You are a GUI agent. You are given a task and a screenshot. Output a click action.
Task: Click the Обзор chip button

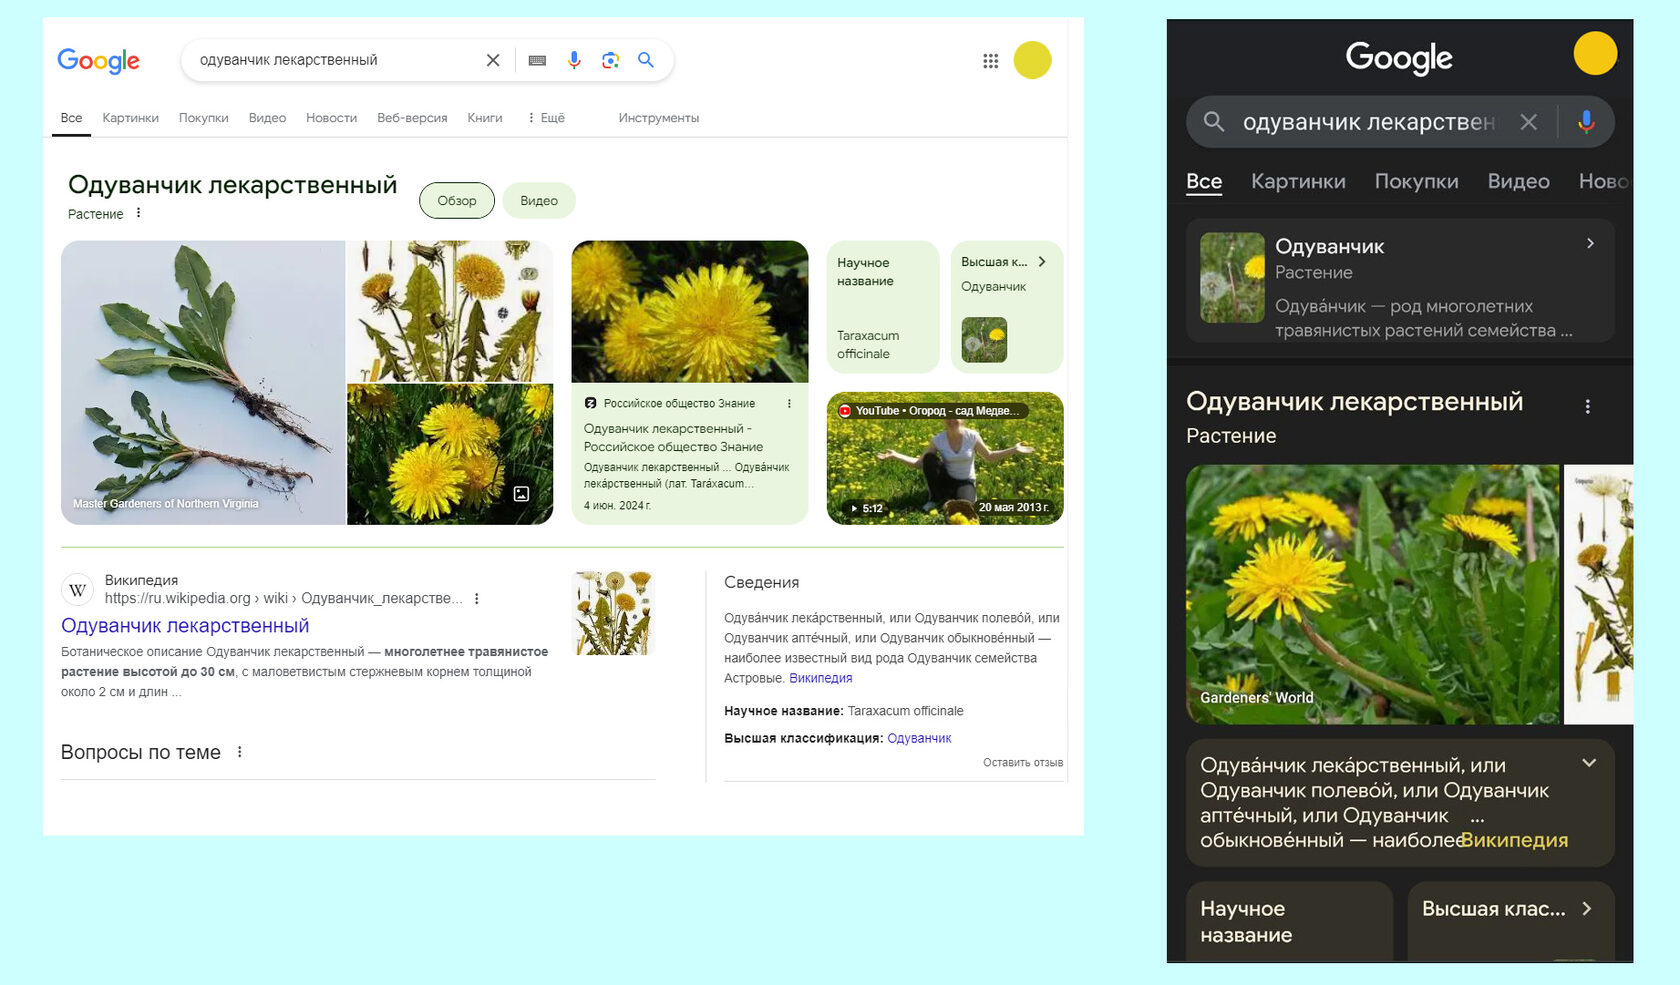(x=457, y=200)
